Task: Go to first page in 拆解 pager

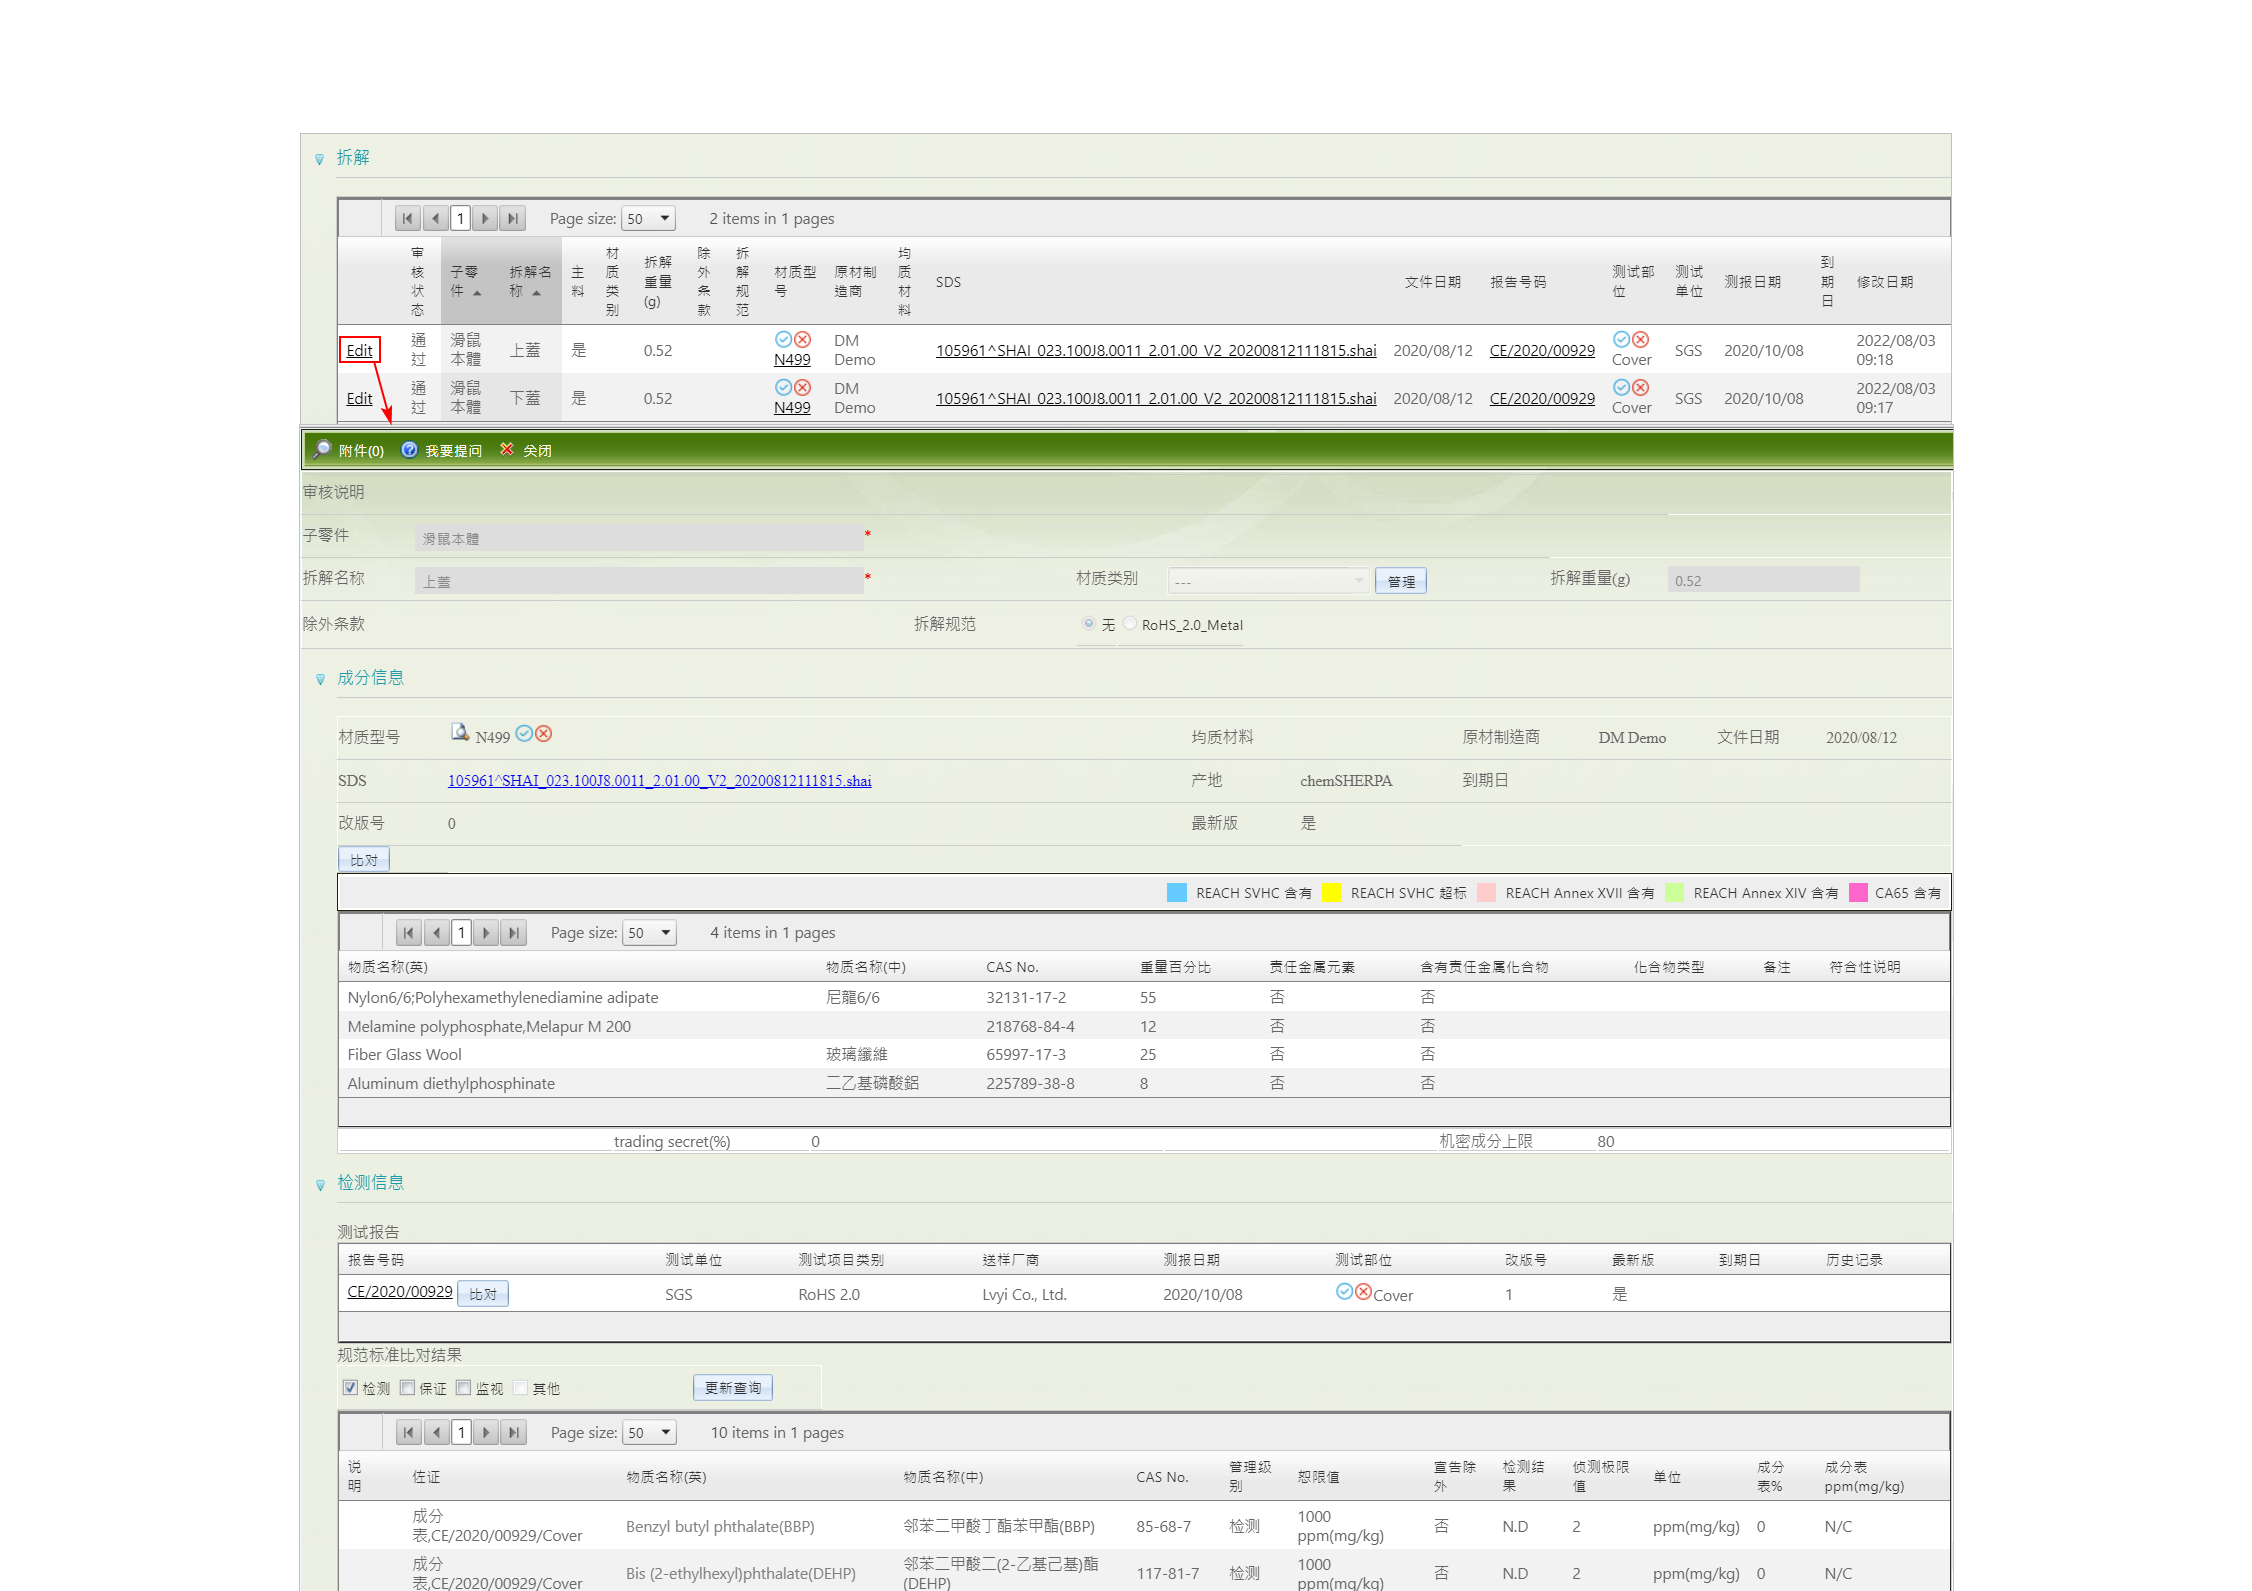Action: pos(407,218)
